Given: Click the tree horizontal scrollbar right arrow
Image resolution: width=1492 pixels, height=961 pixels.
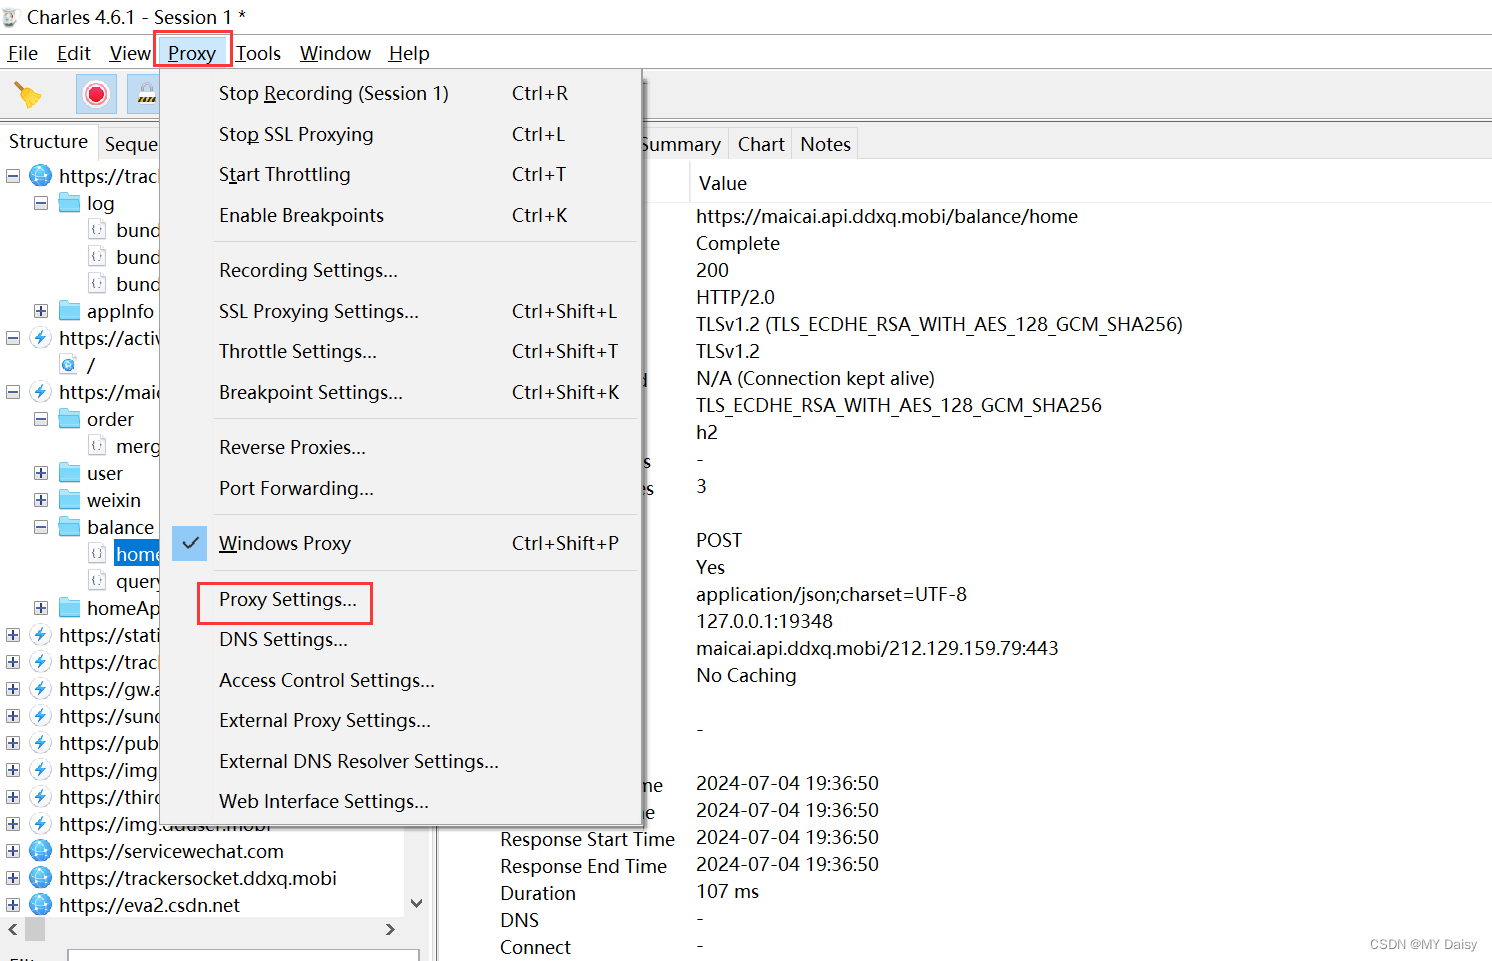Looking at the screenshot, I should tap(390, 930).
